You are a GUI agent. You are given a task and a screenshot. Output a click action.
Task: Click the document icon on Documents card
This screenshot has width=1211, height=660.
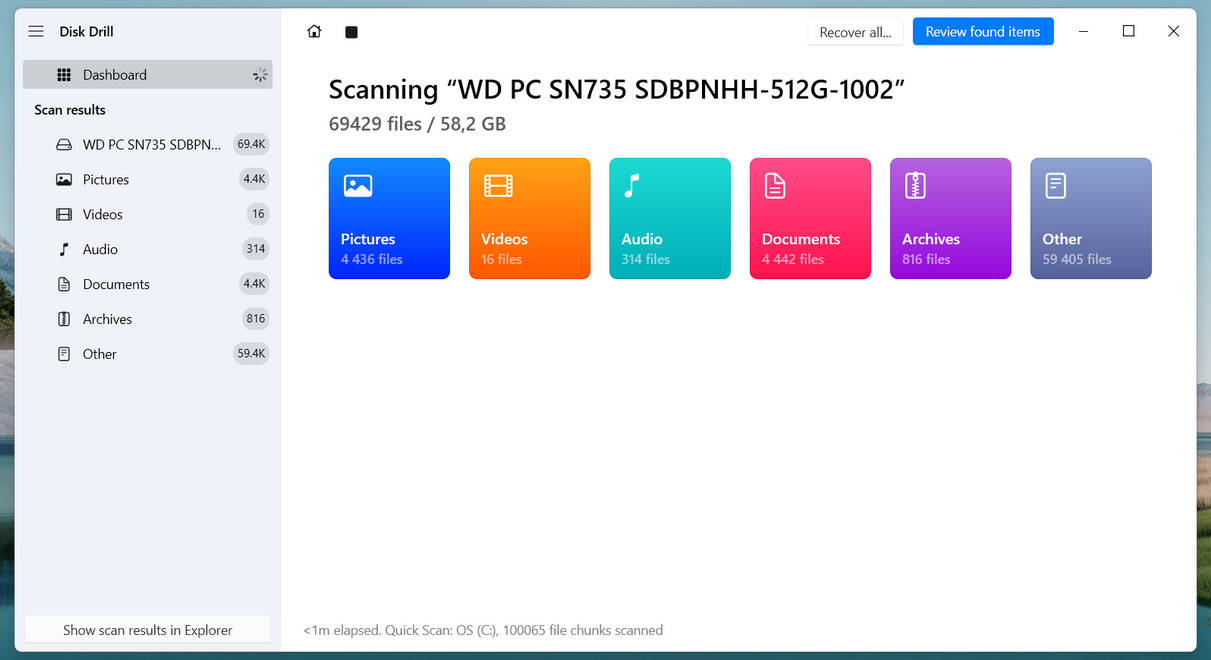pos(775,185)
